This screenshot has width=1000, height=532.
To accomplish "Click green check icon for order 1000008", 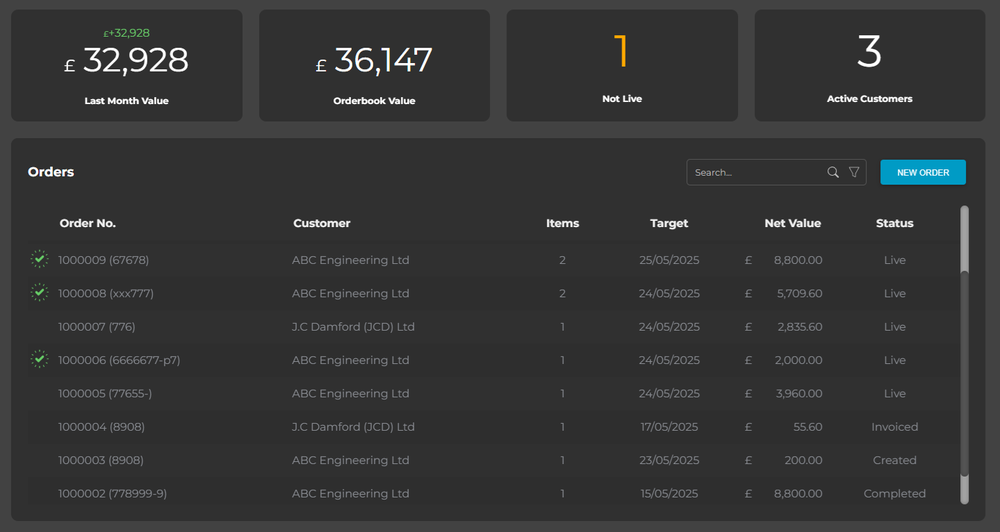I will 40,292.
